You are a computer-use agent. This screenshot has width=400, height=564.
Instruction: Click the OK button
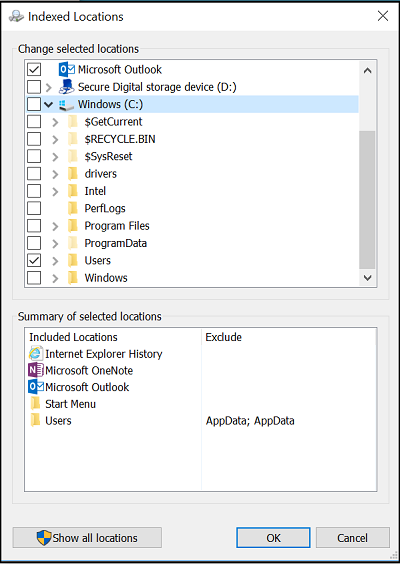pos(273,538)
